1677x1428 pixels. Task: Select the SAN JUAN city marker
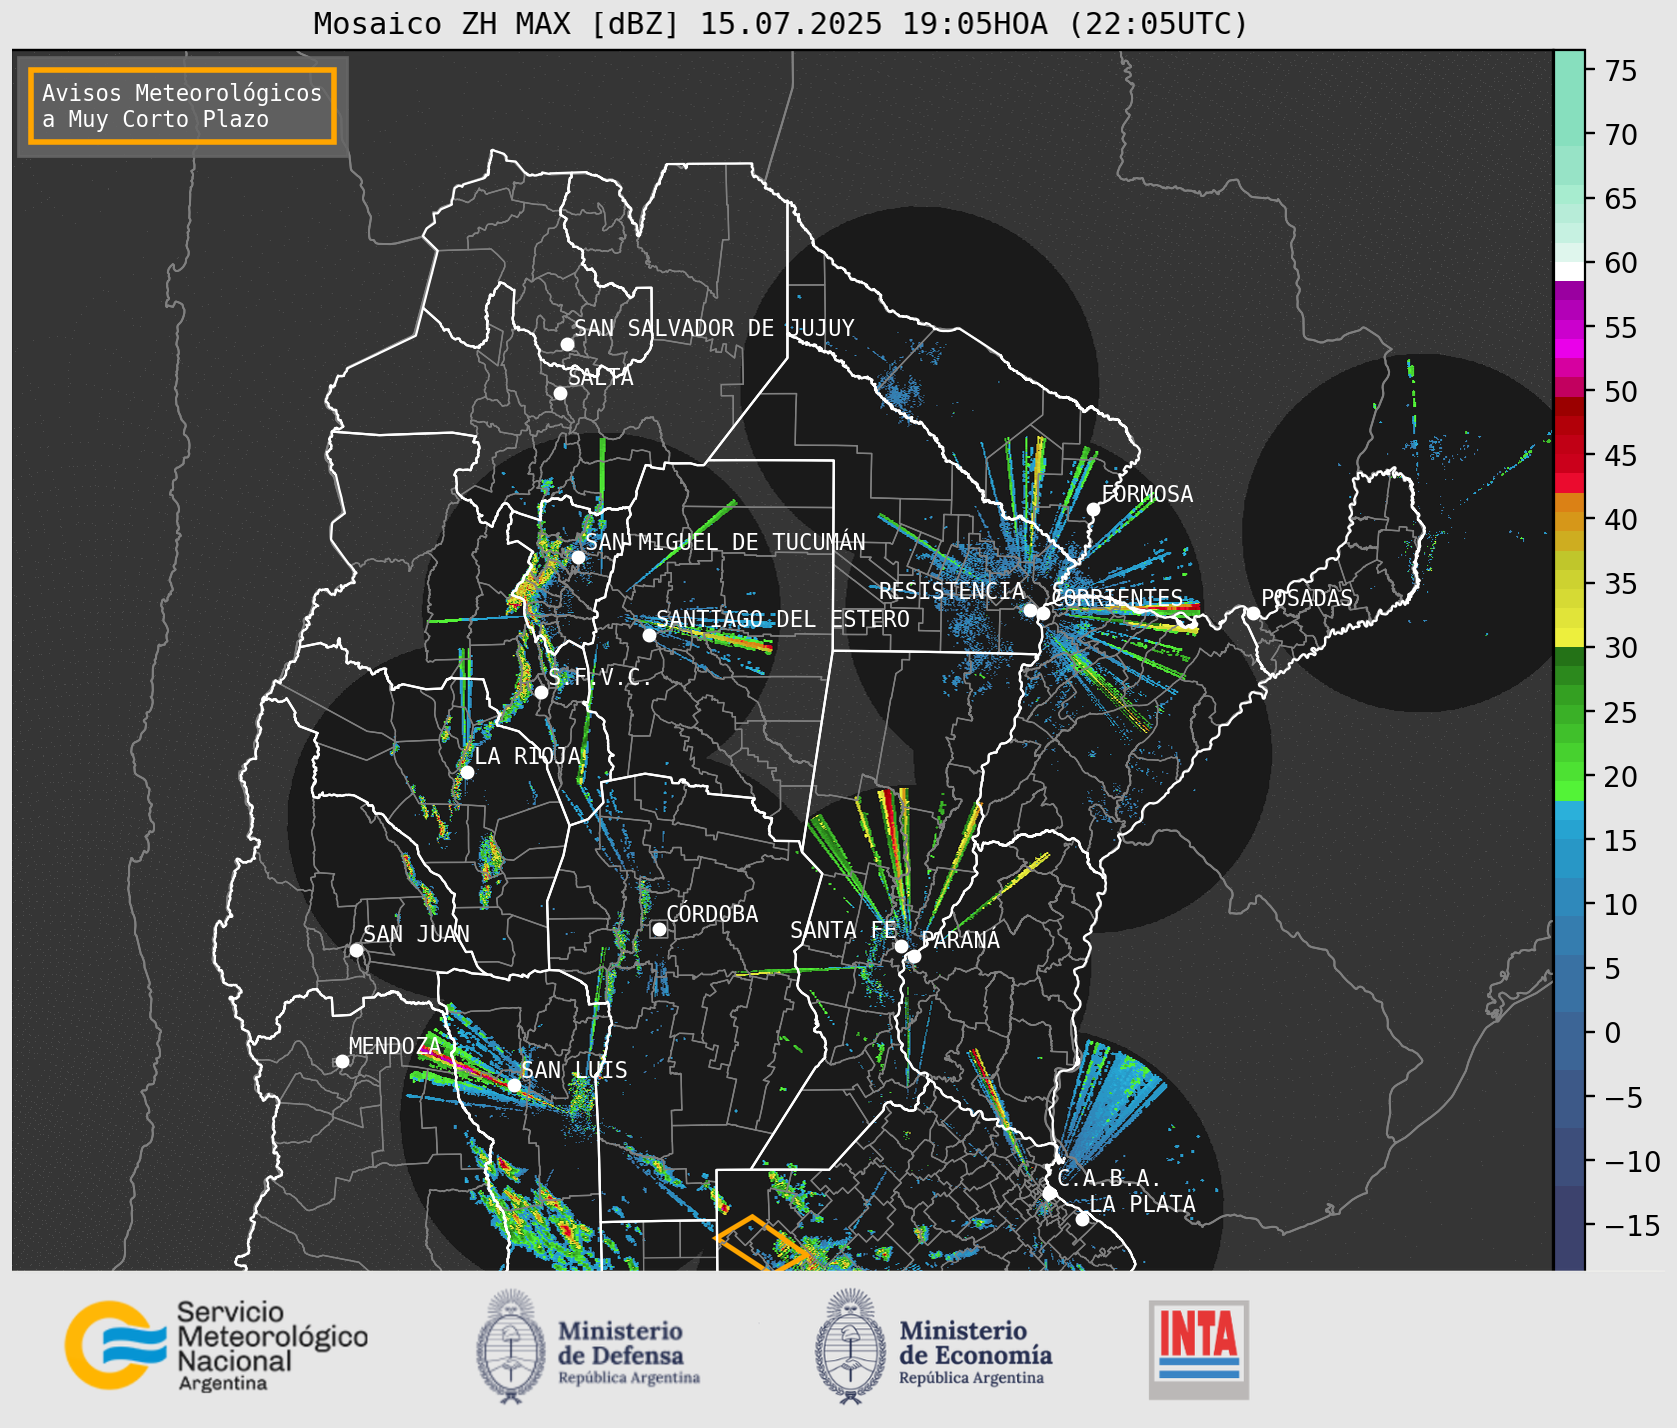click(x=356, y=950)
